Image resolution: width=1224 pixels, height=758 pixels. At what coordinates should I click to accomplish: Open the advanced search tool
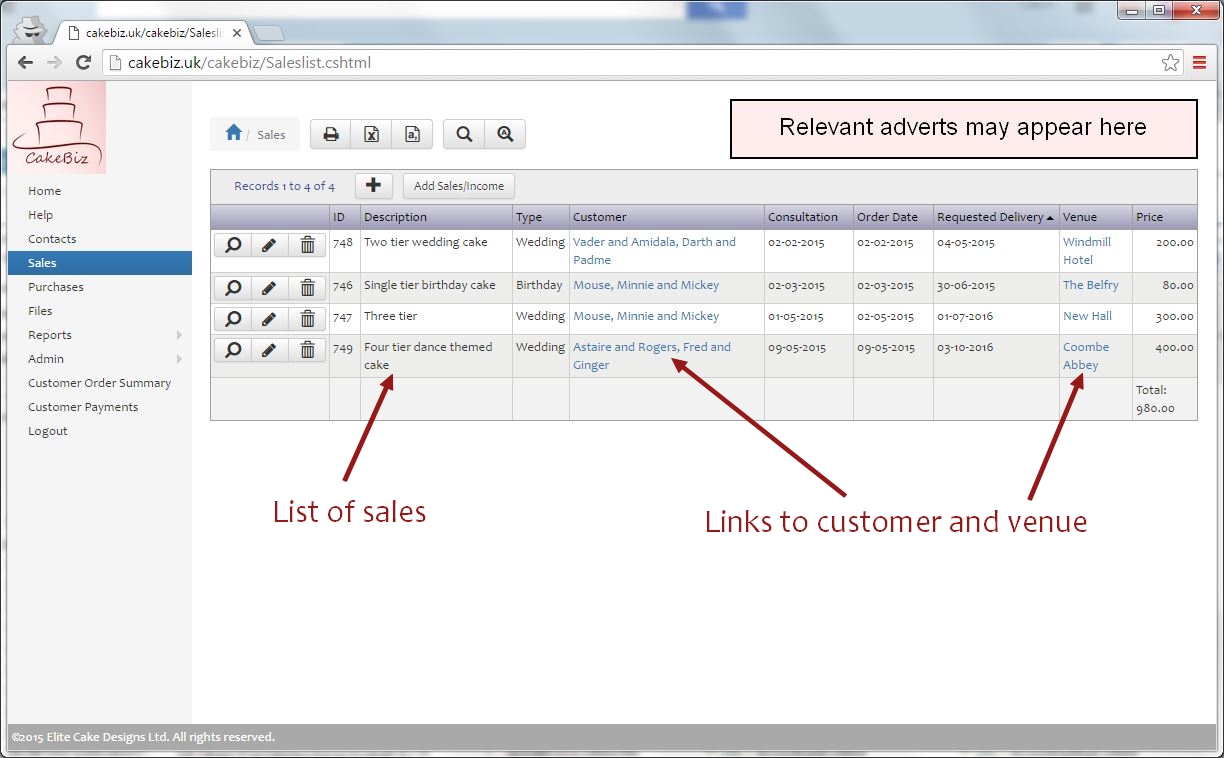click(505, 133)
